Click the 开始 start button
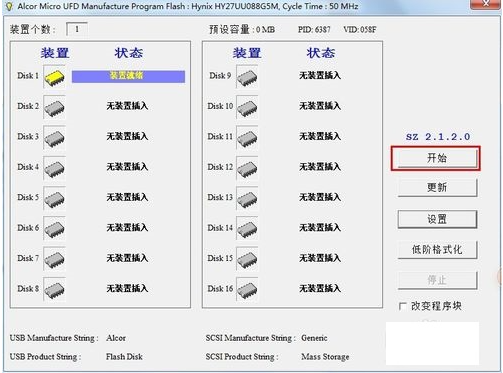This screenshot has height=373, width=503. click(x=437, y=158)
